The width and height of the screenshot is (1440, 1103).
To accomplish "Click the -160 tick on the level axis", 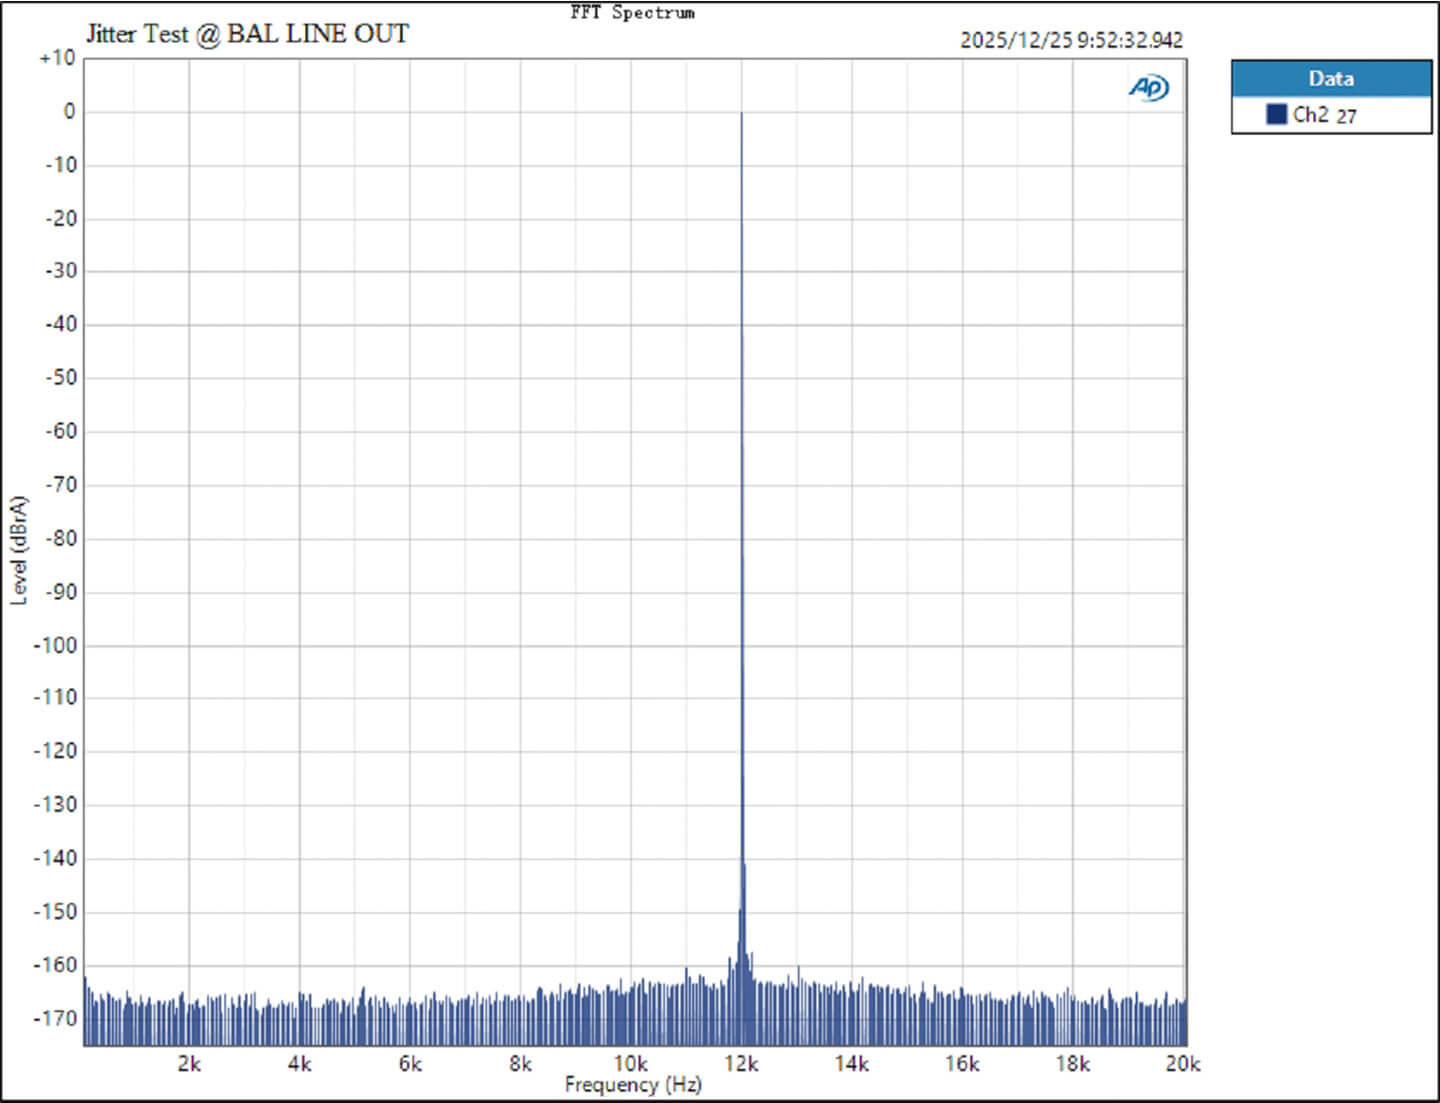I will click(x=56, y=965).
